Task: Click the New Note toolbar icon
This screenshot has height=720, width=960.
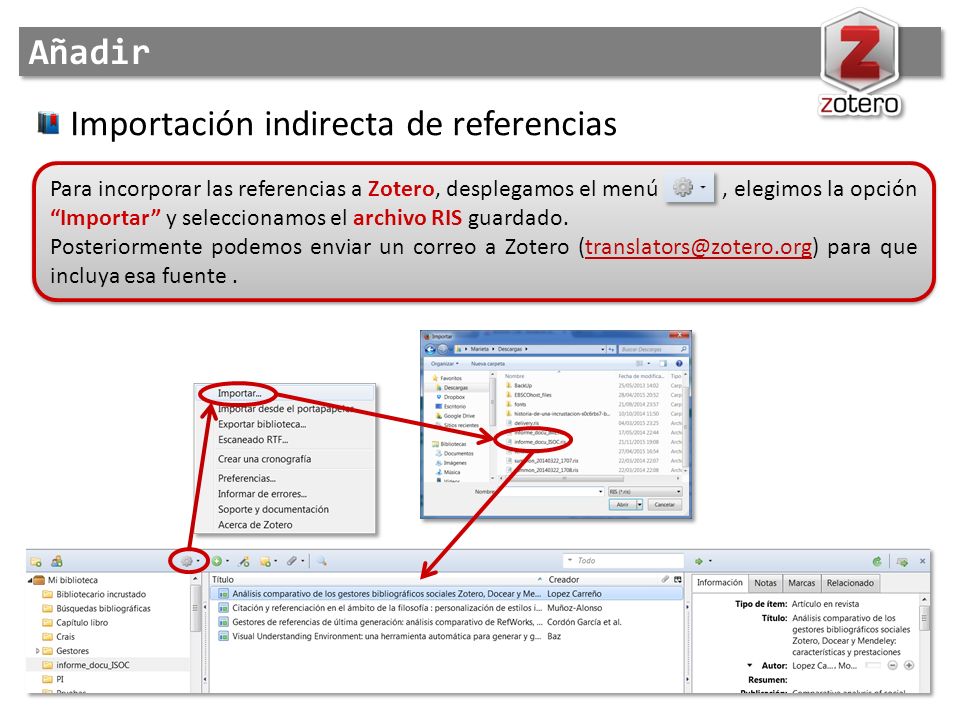Action: pos(266,561)
